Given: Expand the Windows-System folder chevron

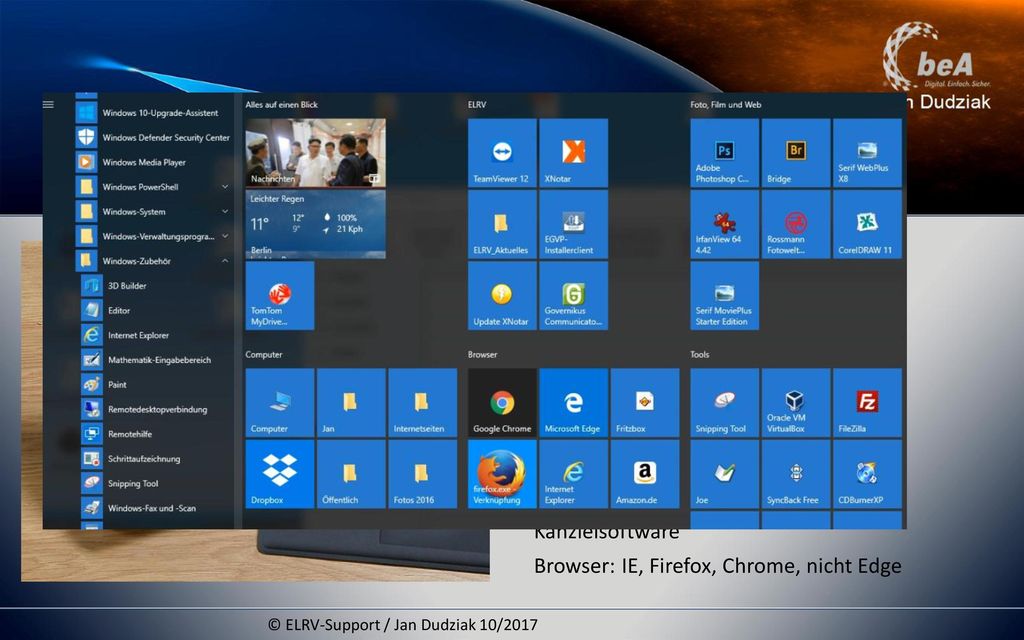Looking at the screenshot, I should tap(225, 212).
